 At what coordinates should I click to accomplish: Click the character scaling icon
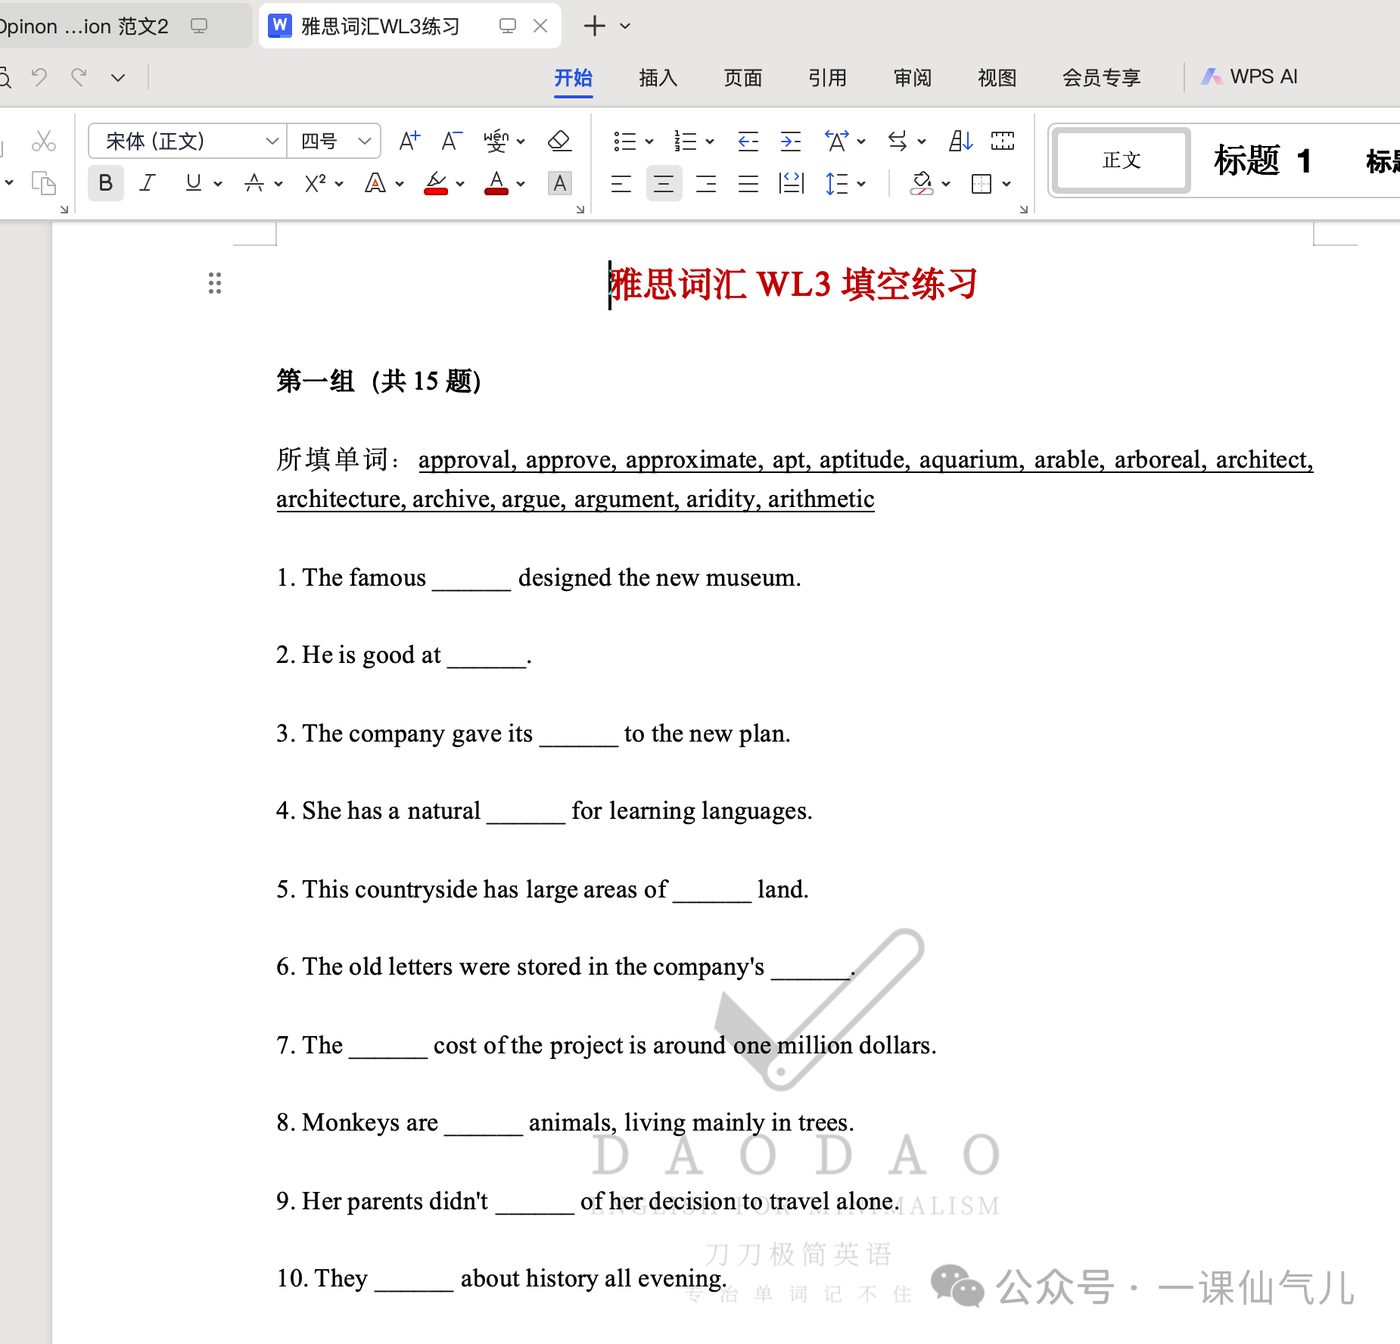tap(836, 141)
